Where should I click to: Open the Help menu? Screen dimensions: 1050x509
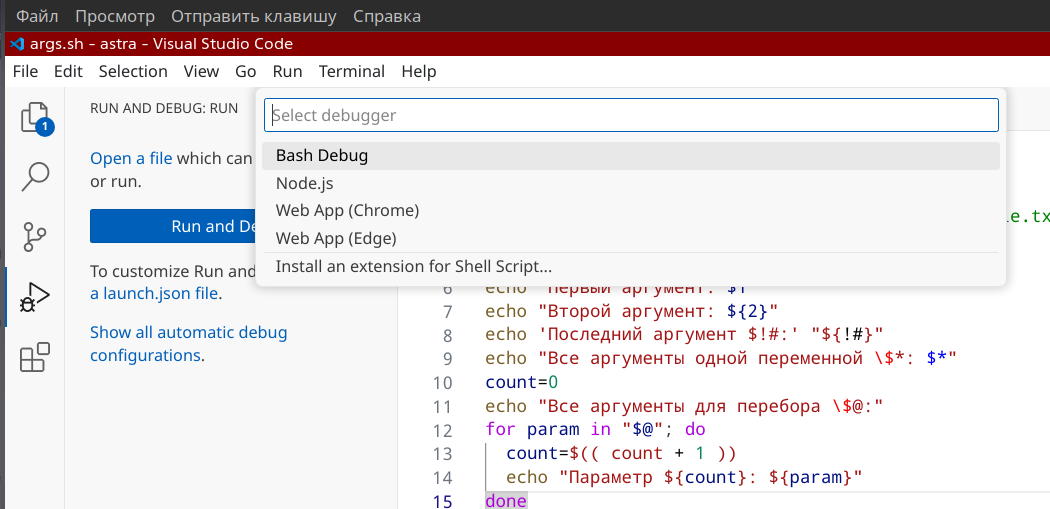point(419,71)
